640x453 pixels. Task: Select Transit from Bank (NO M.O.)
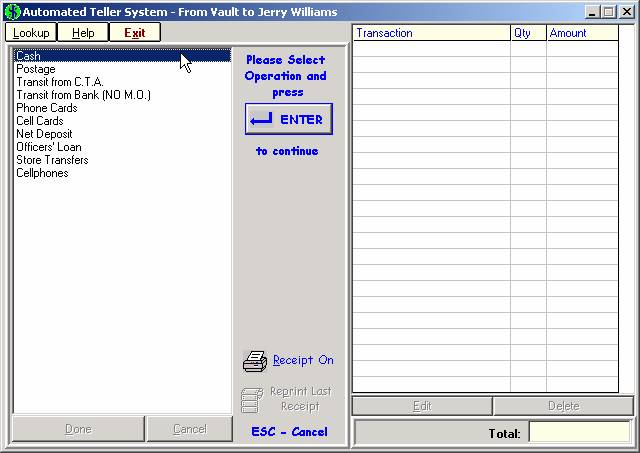point(83,95)
